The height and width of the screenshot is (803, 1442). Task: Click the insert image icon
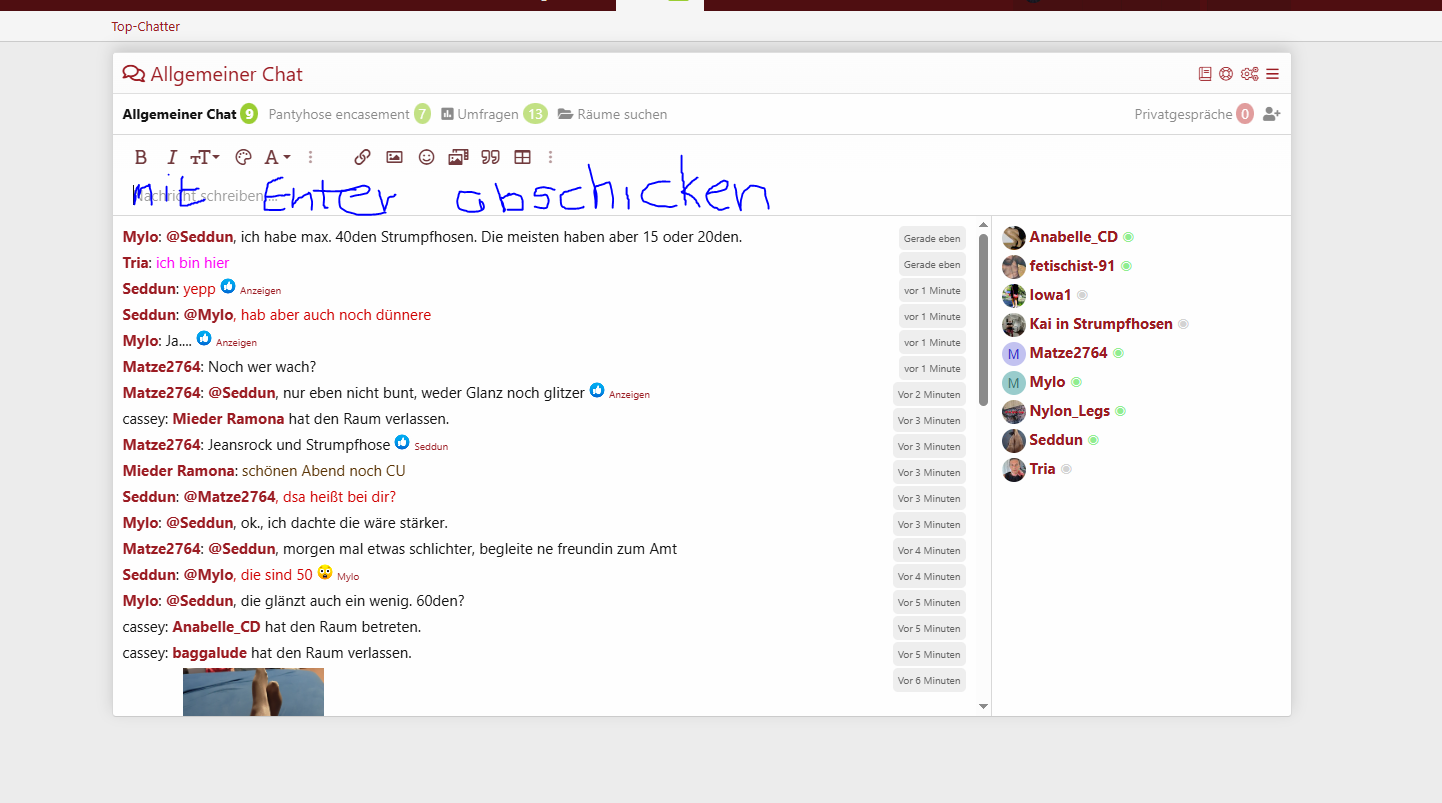pos(395,157)
